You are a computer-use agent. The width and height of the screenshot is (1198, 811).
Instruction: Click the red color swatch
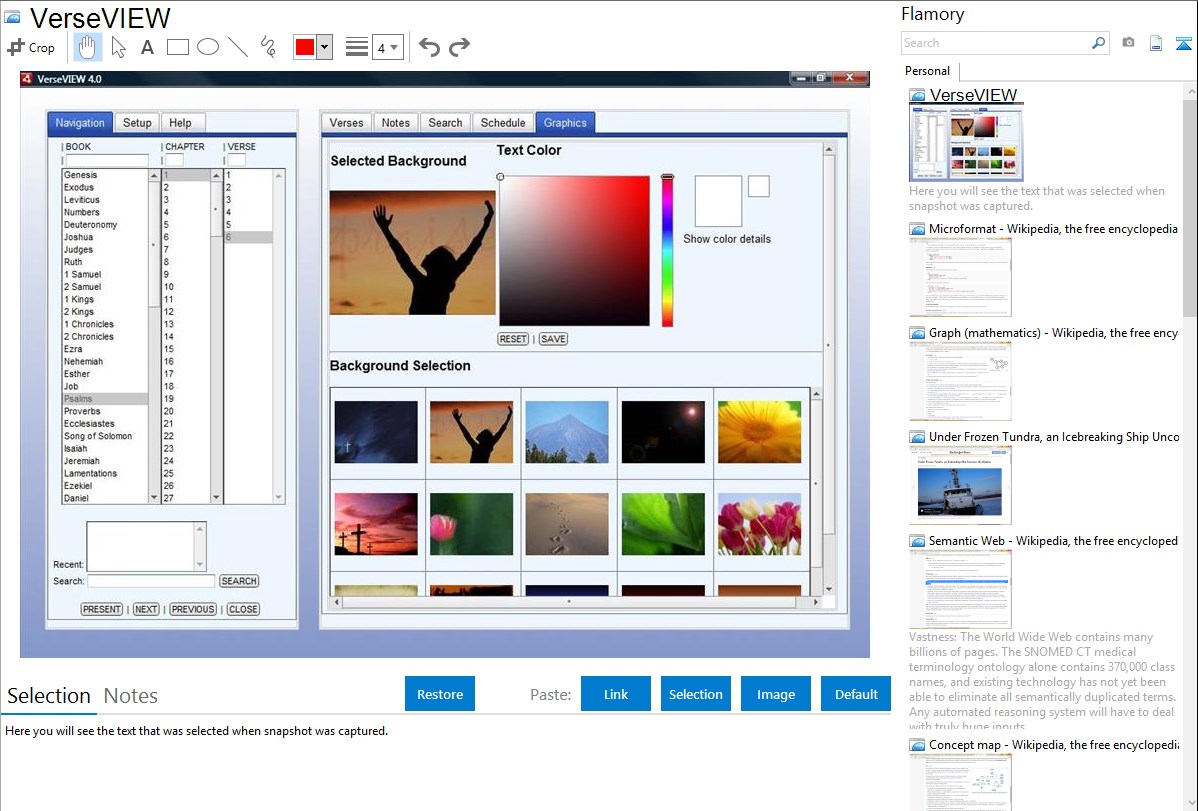pos(304,47)
